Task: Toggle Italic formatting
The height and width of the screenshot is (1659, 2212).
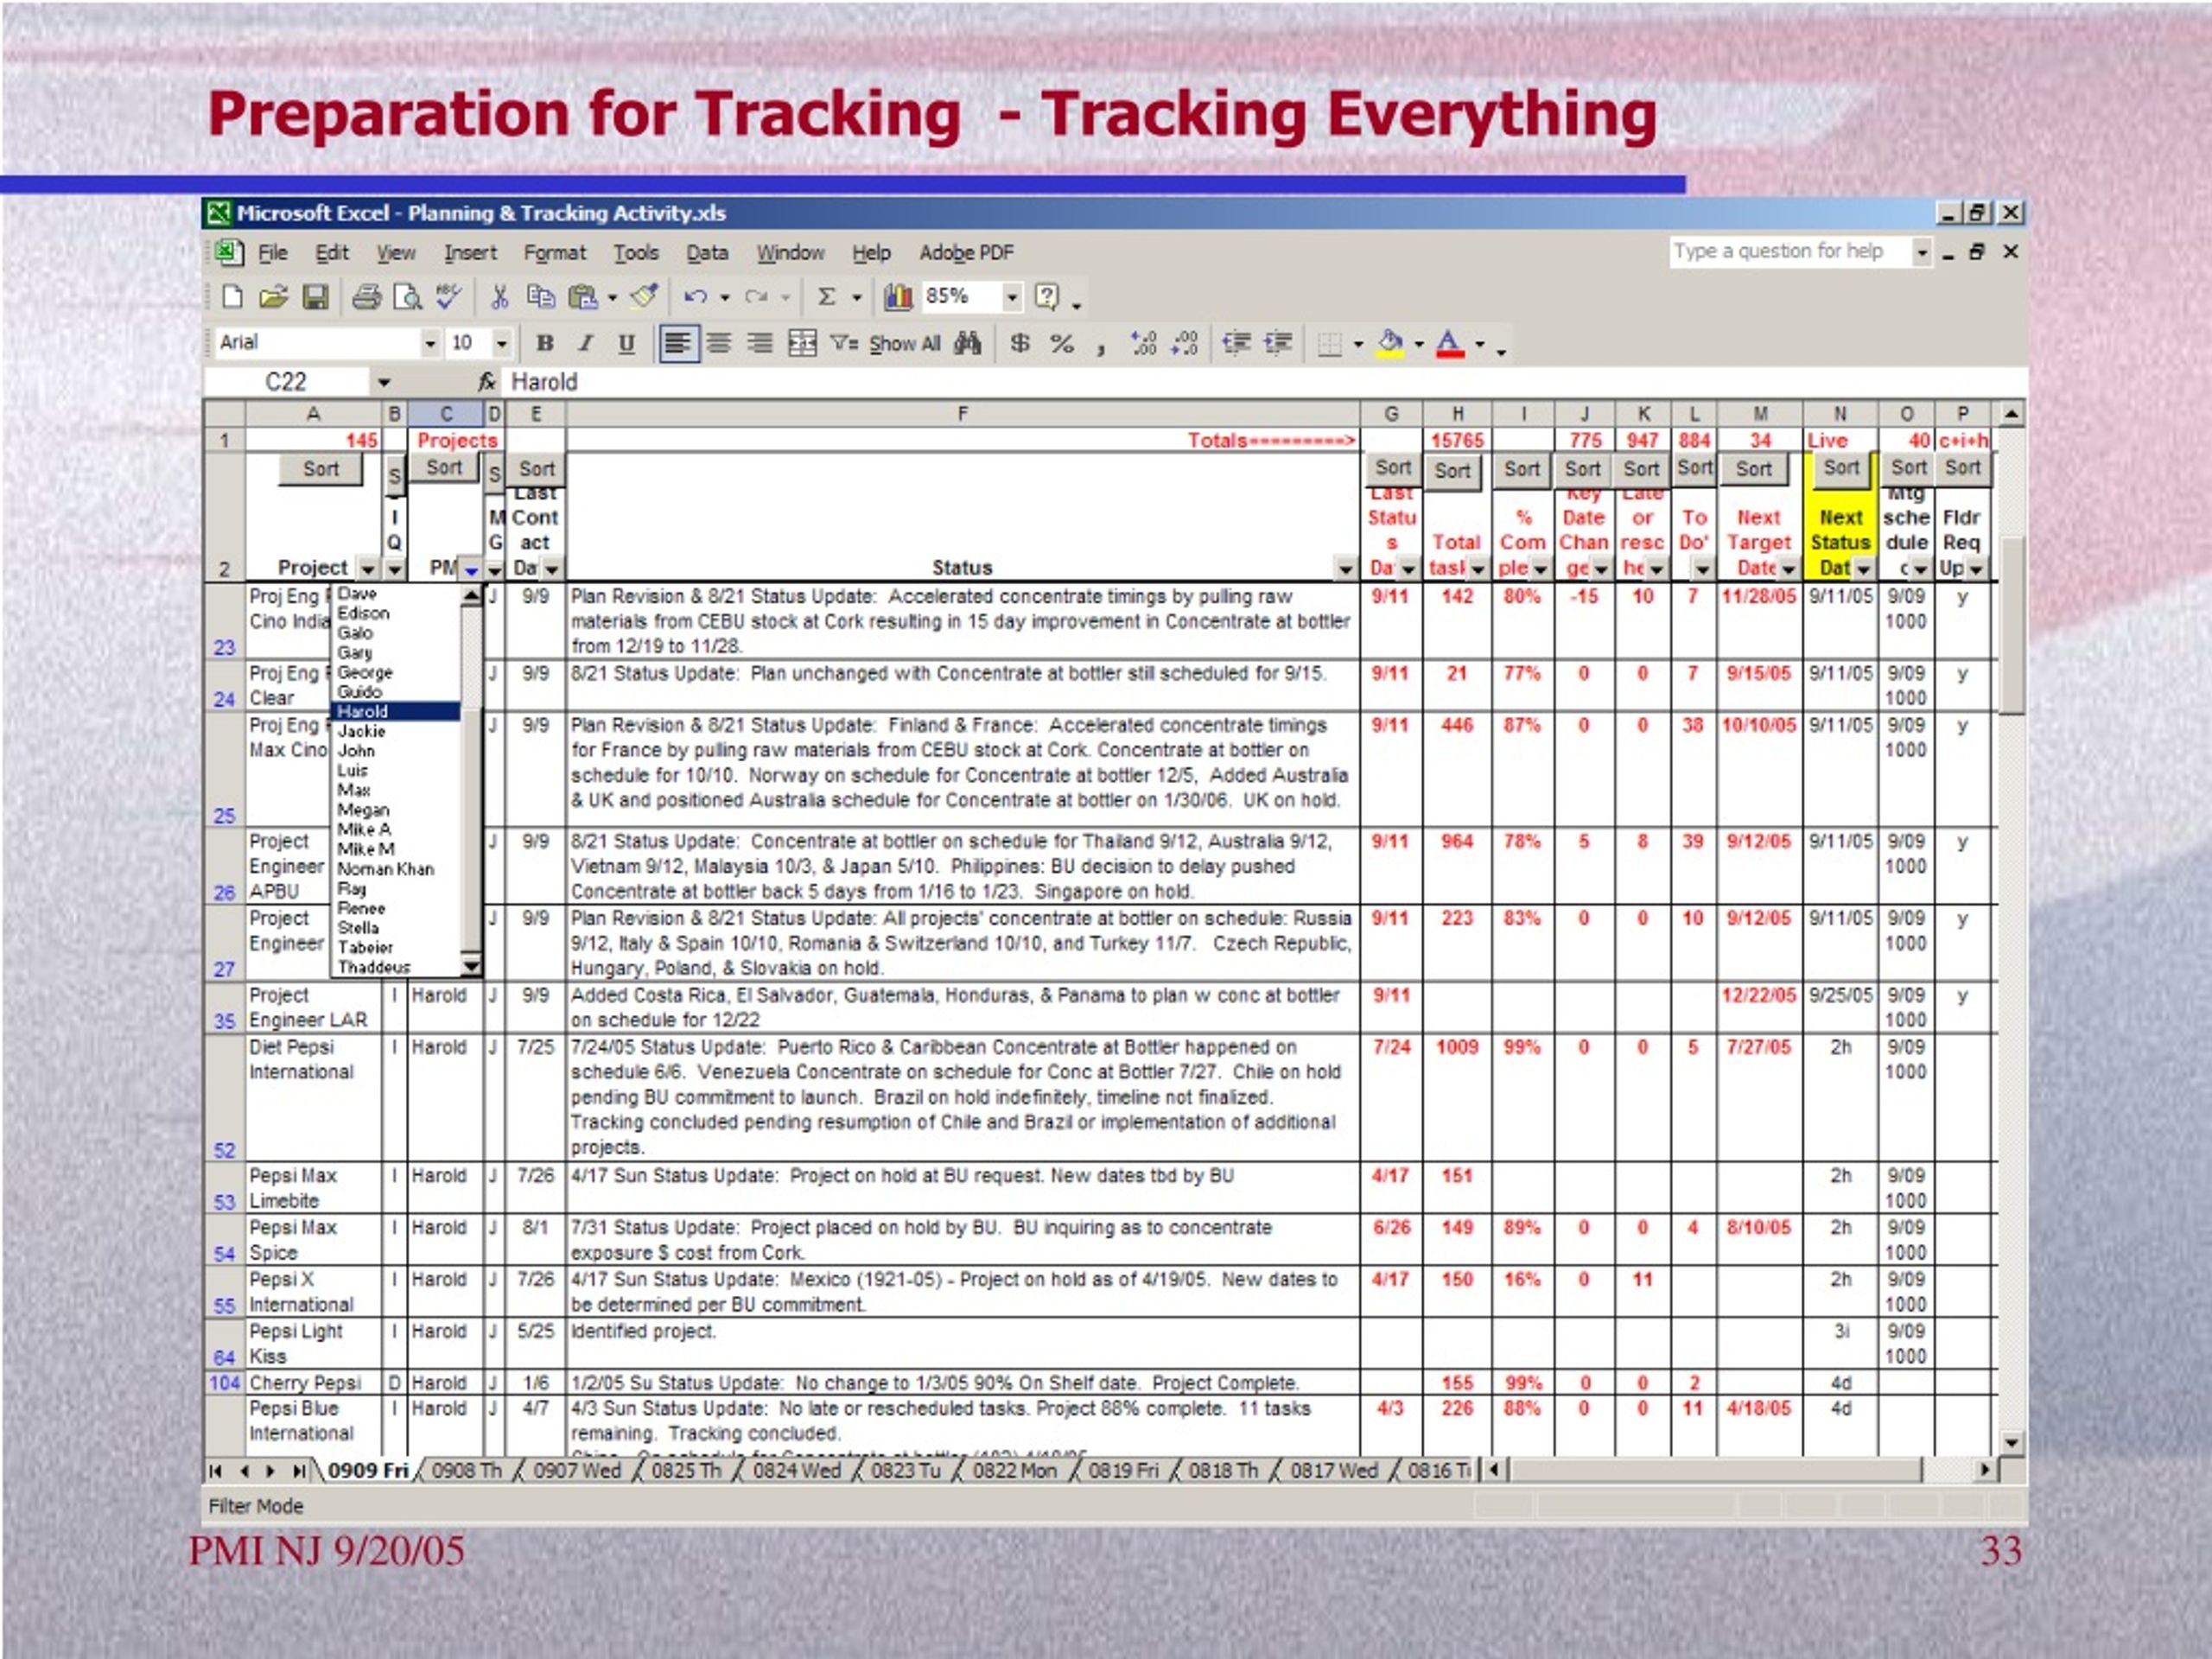Action: (586, 344)
